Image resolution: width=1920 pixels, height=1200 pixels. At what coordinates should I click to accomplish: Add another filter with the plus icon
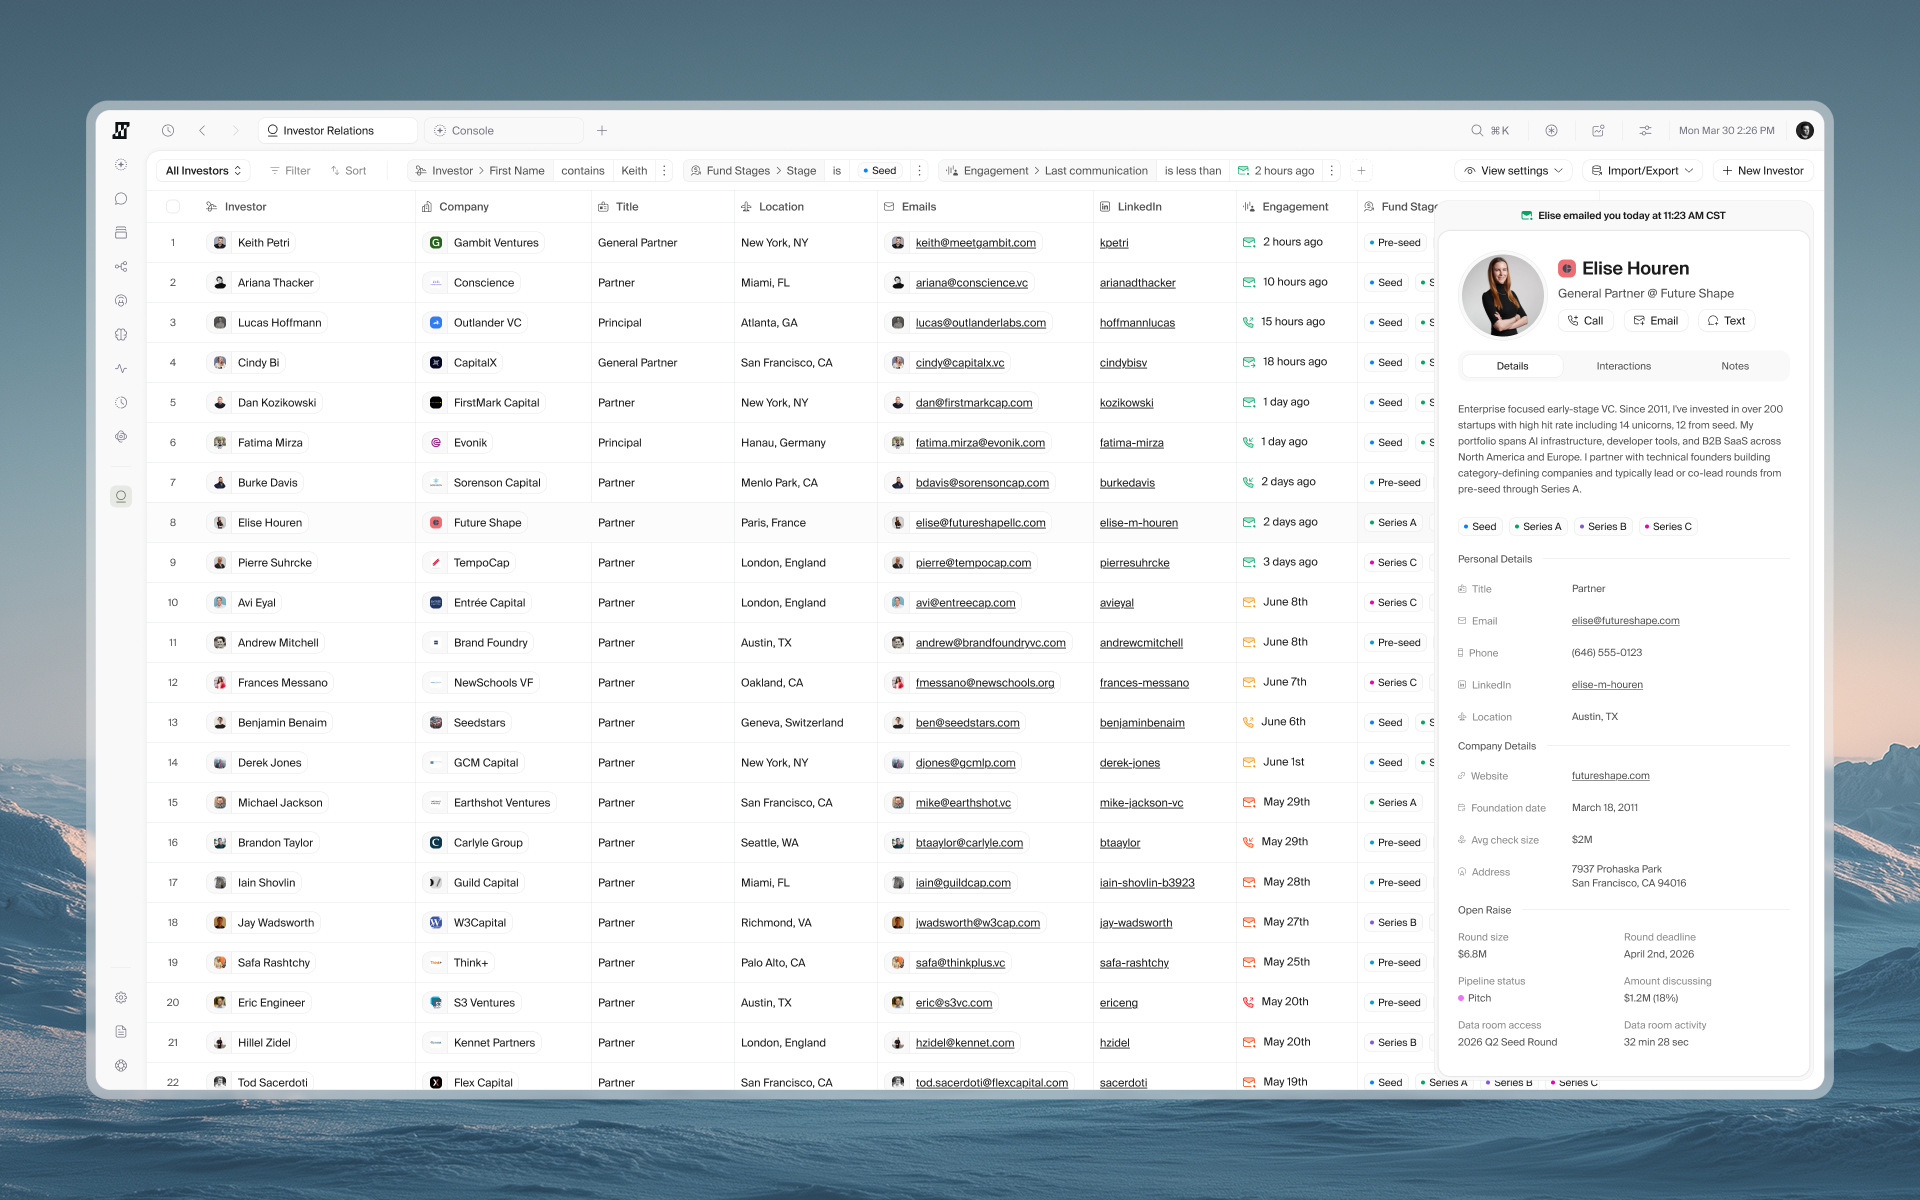(x=1361, y=171)
